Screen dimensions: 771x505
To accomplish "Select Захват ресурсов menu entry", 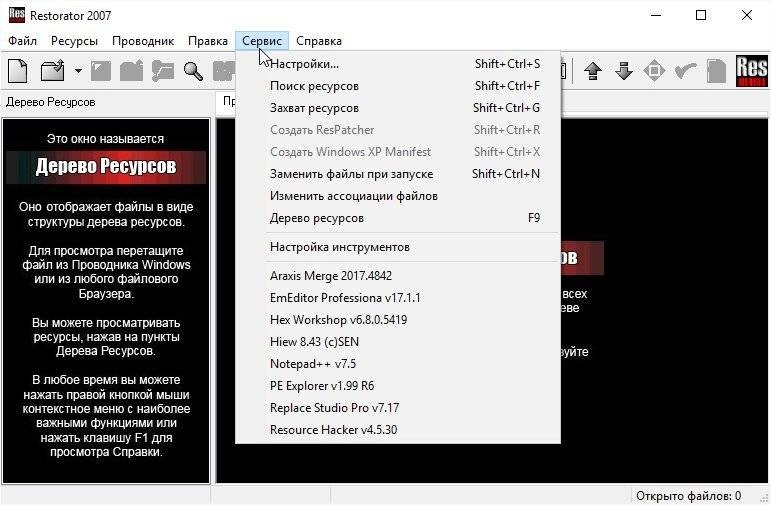I will (x=398, y=108).
